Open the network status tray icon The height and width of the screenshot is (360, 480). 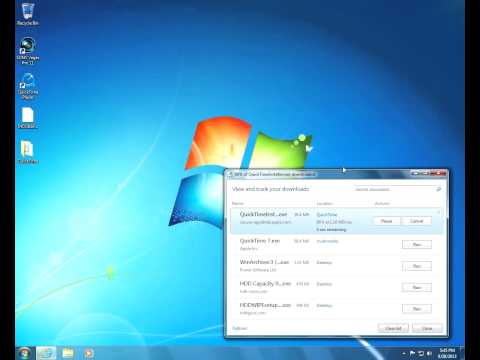coord(421,353)
